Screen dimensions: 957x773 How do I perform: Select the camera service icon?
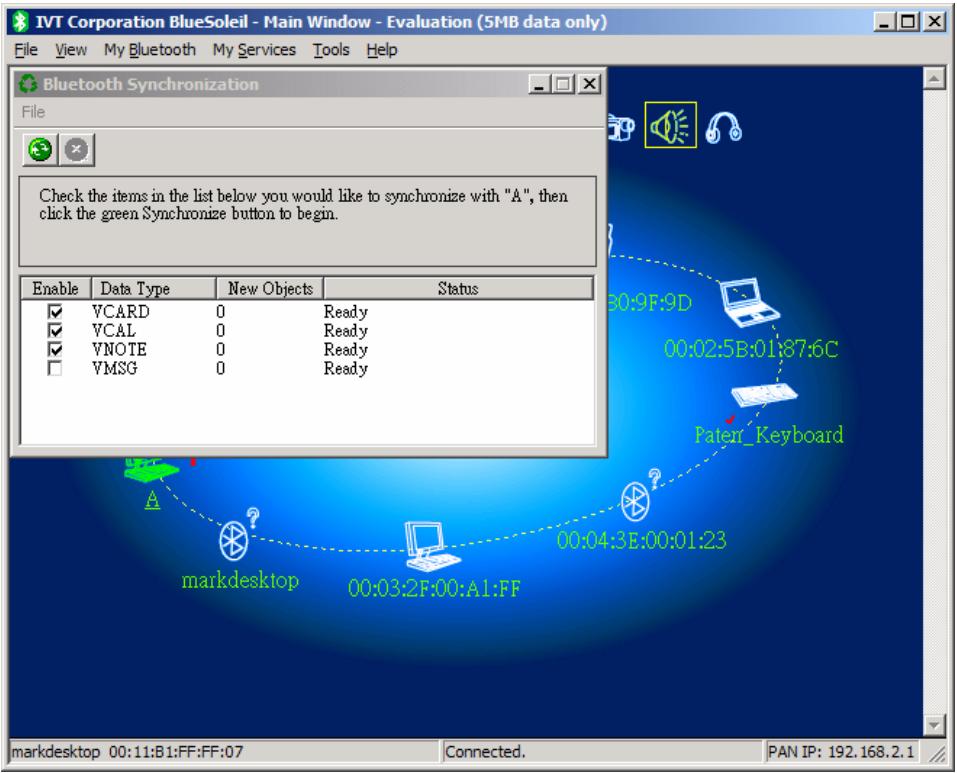pyautogui.click(x=621, y=127)
